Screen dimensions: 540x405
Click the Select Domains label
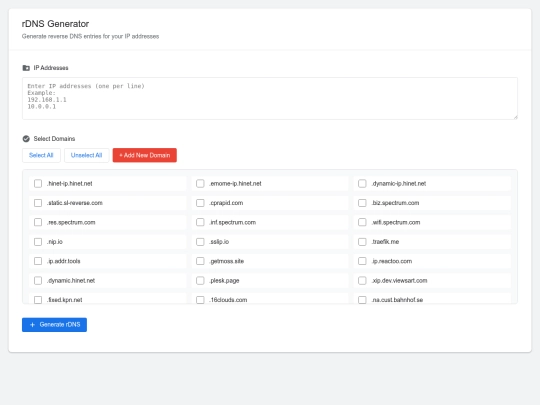[54, 139]
